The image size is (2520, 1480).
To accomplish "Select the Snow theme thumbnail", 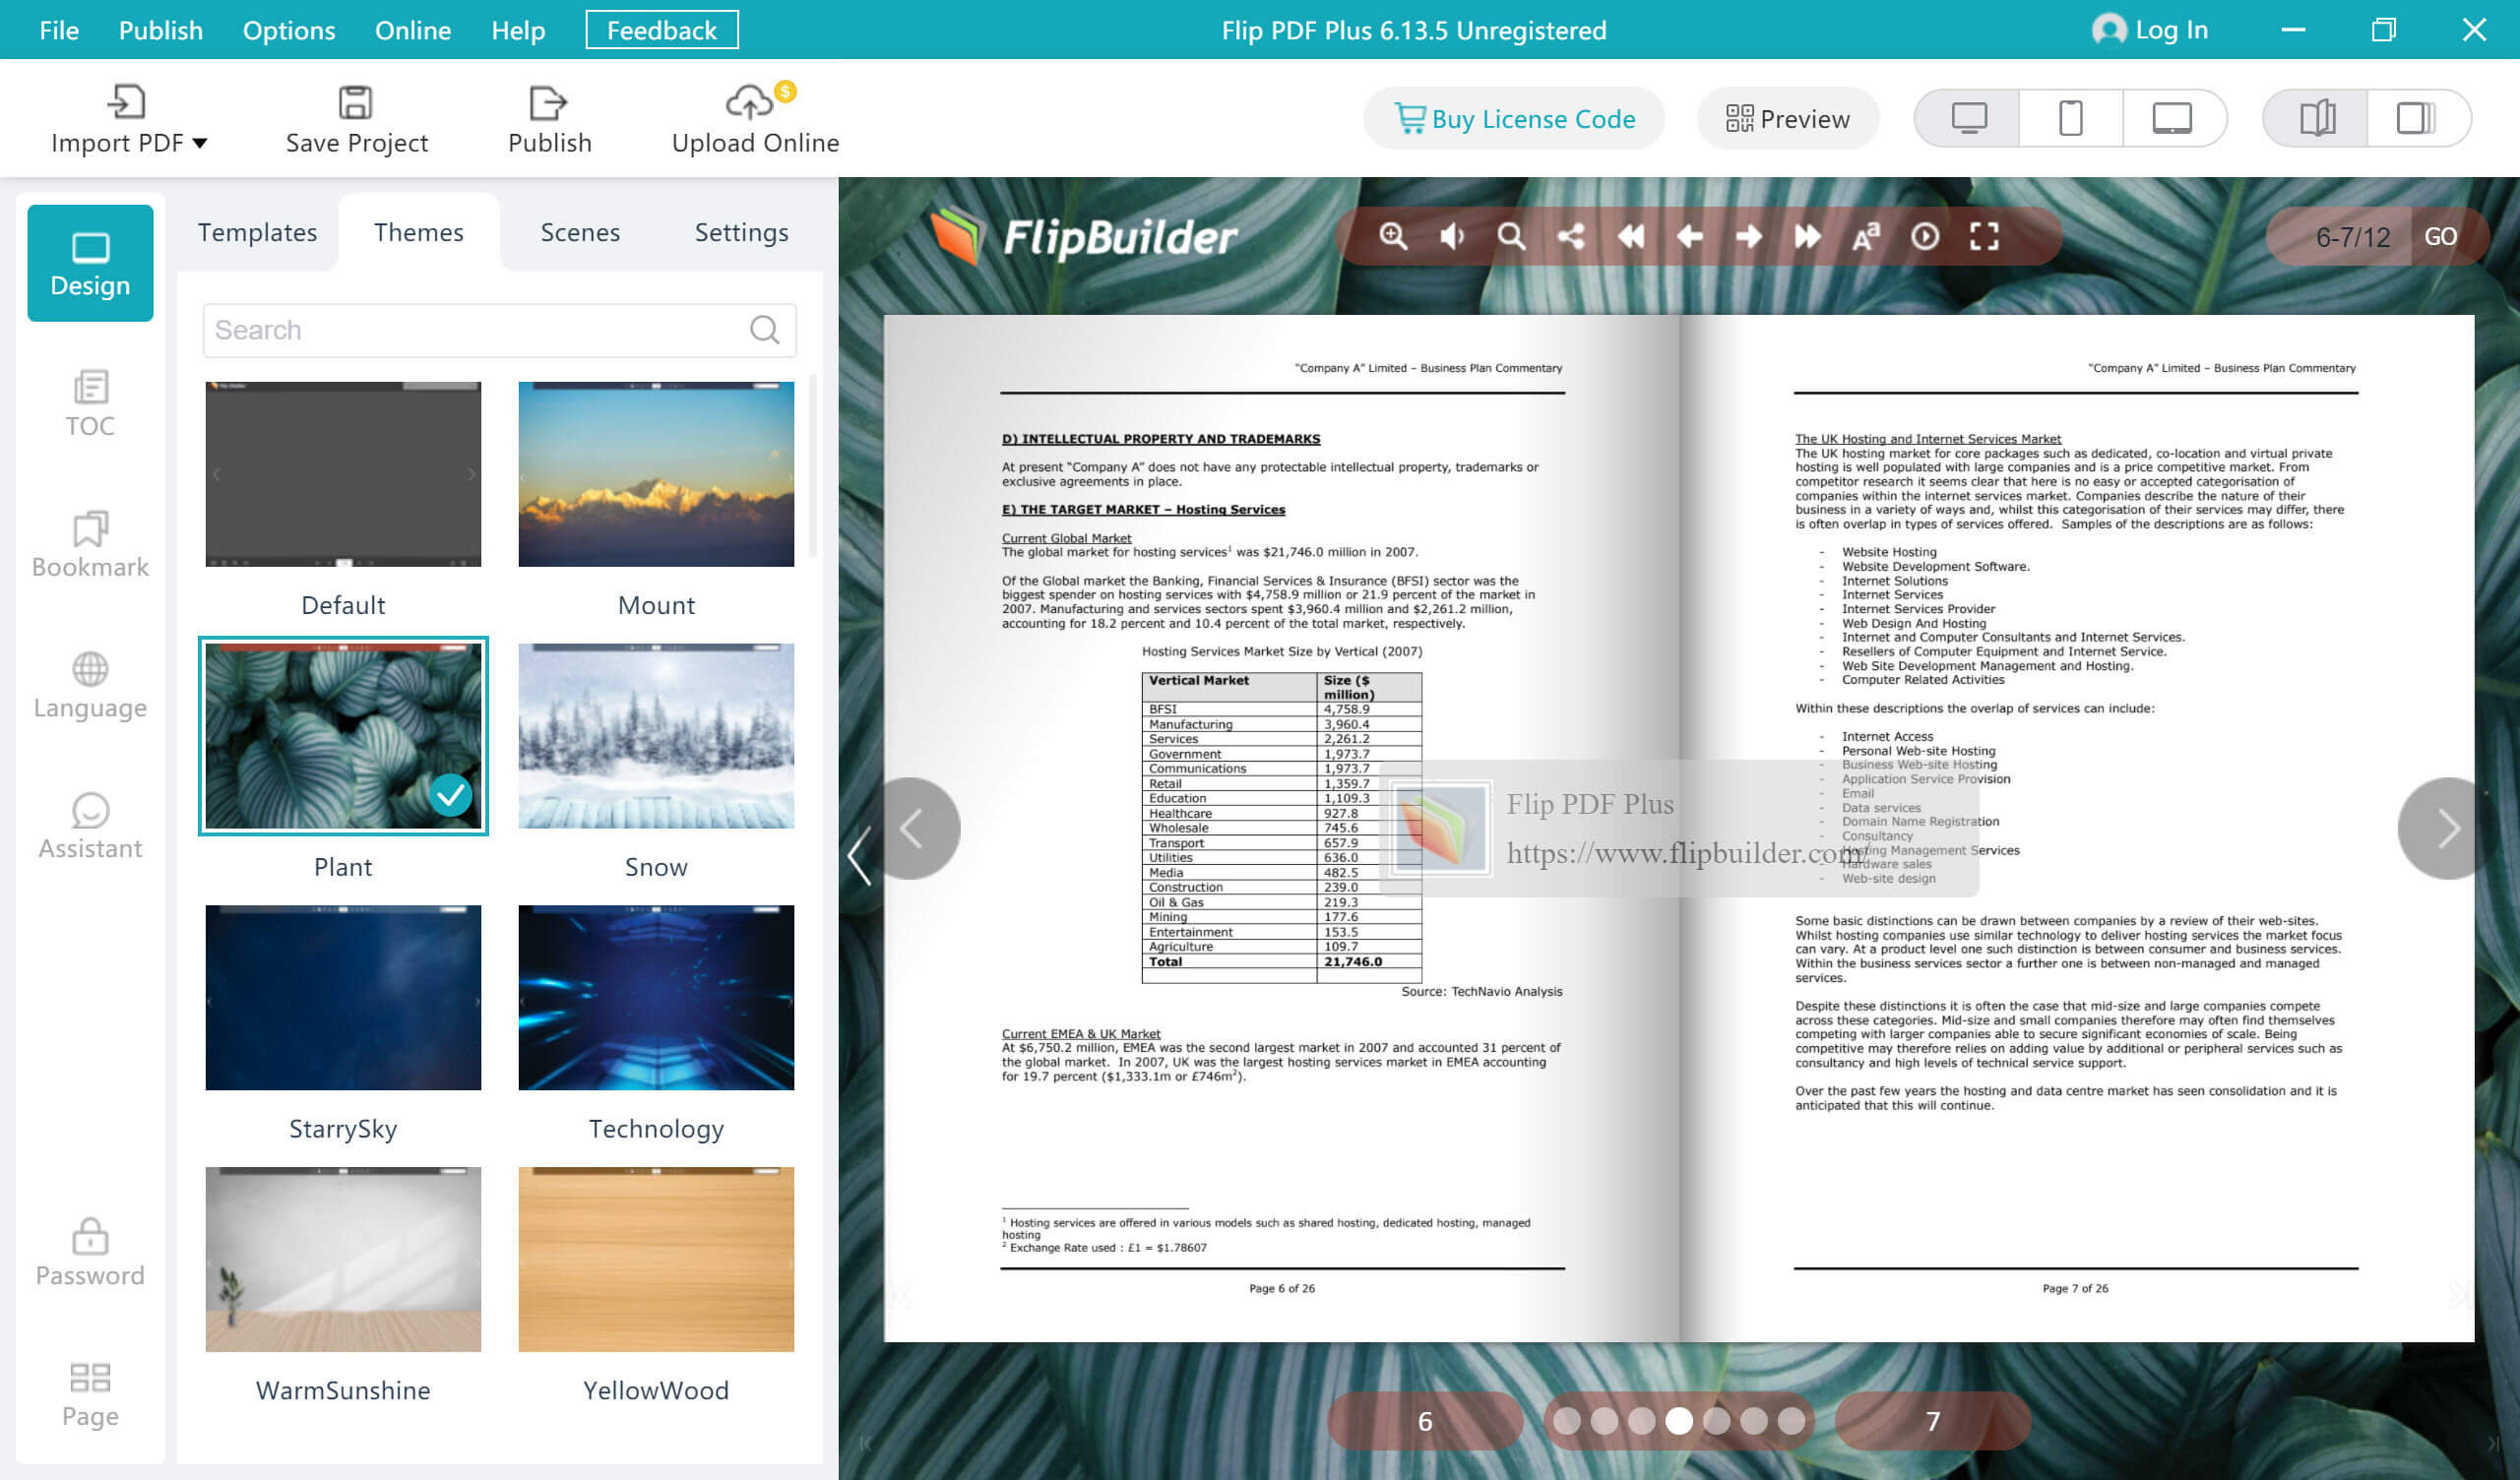I will [x=656, y=737].
